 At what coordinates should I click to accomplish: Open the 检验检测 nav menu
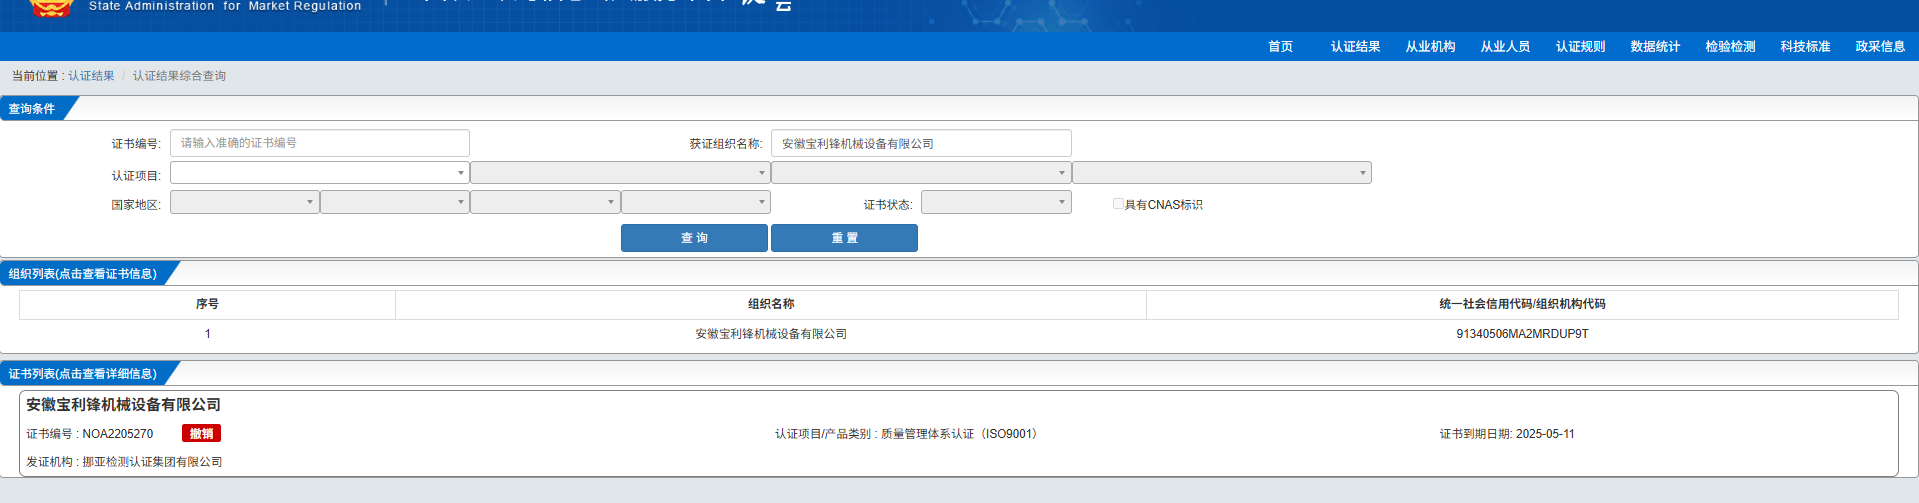1730,47
